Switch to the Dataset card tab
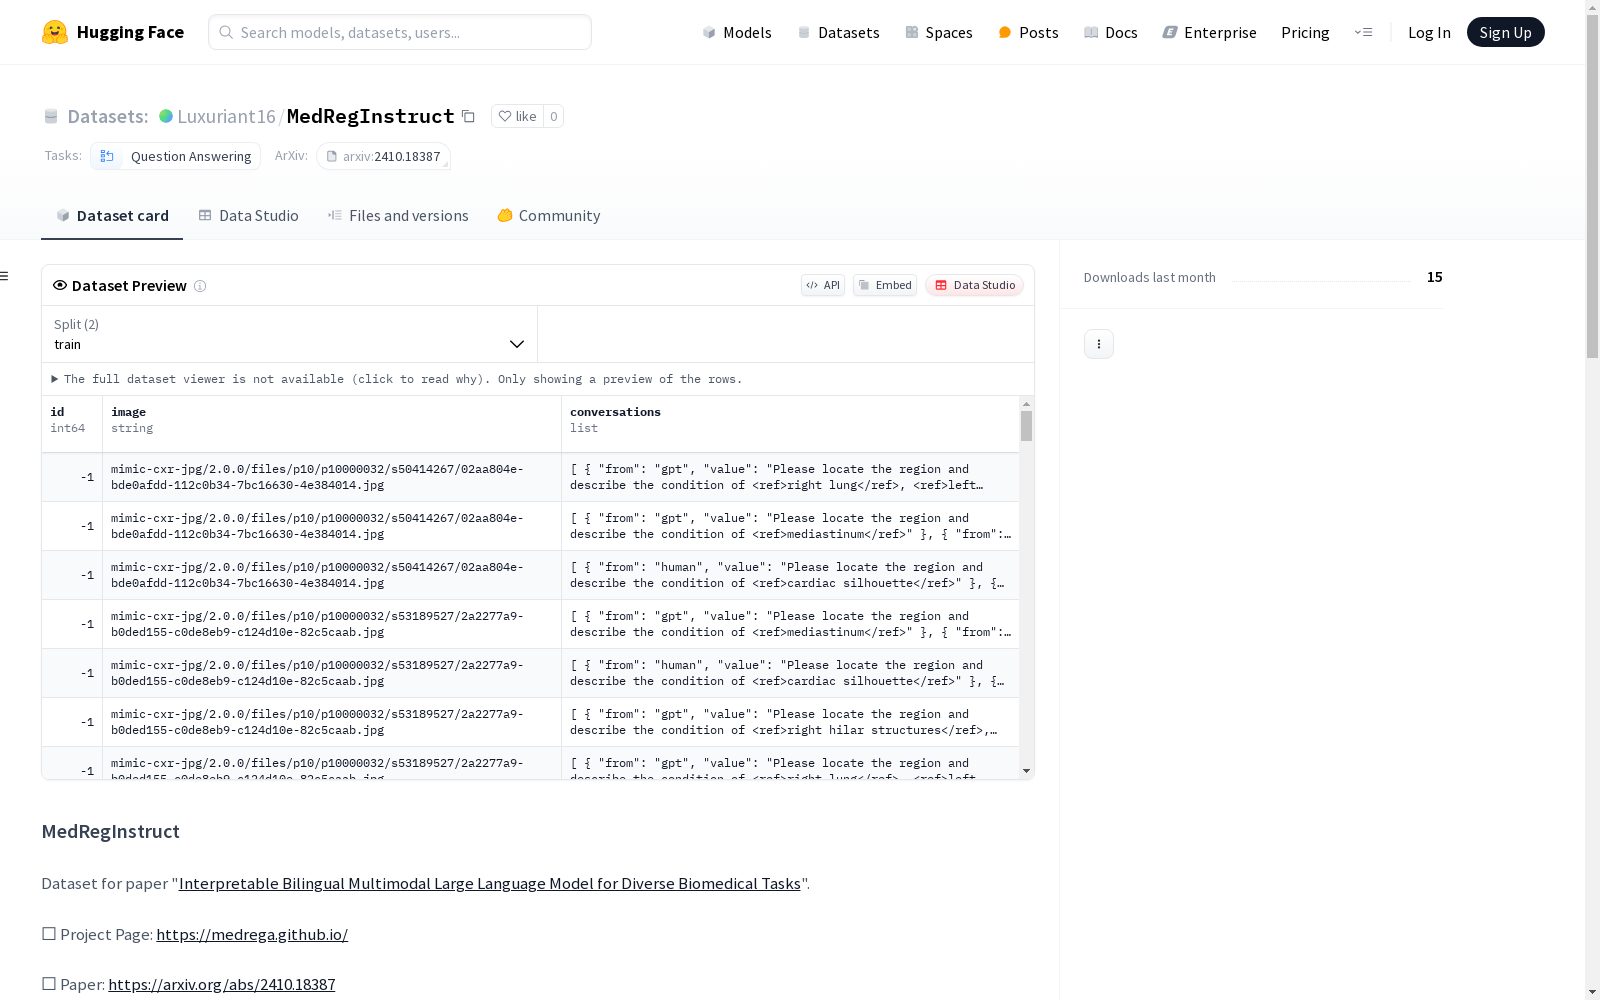The width and height of the screenshot is (1600, 1000). click(x=112, y=216)
